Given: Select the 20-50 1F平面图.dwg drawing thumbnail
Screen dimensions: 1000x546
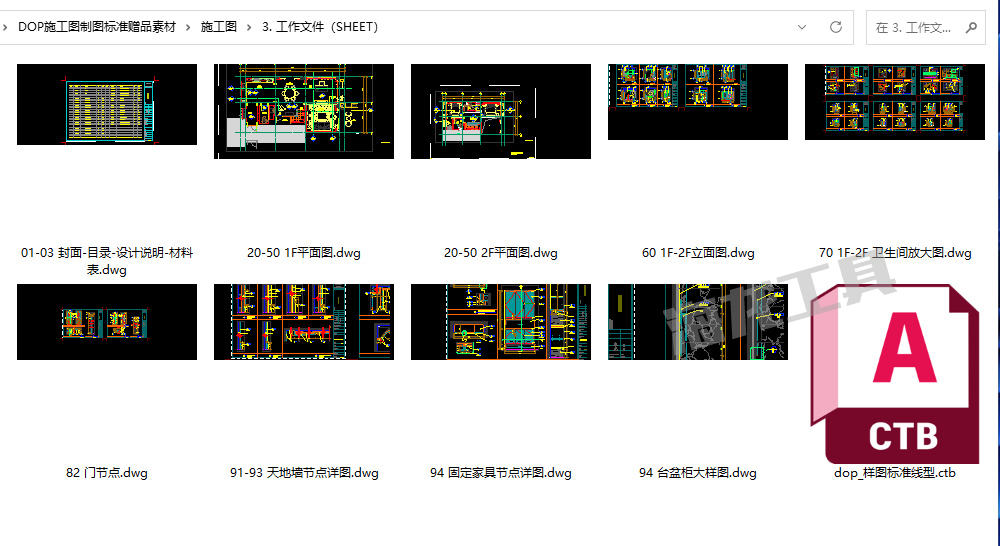Looking at the screenshot, I should [x=304, y=111].
